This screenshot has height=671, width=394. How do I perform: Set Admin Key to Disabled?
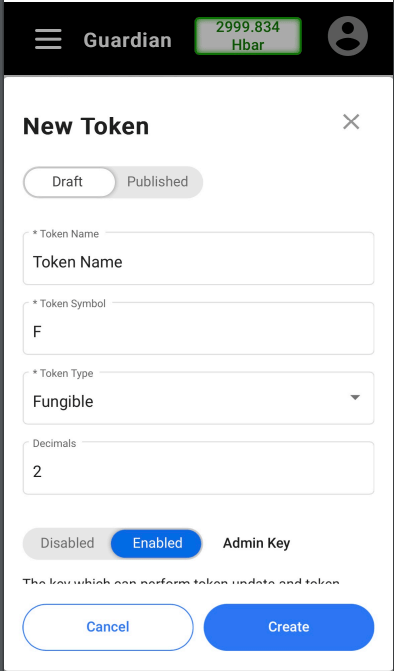tap(67, 543)
